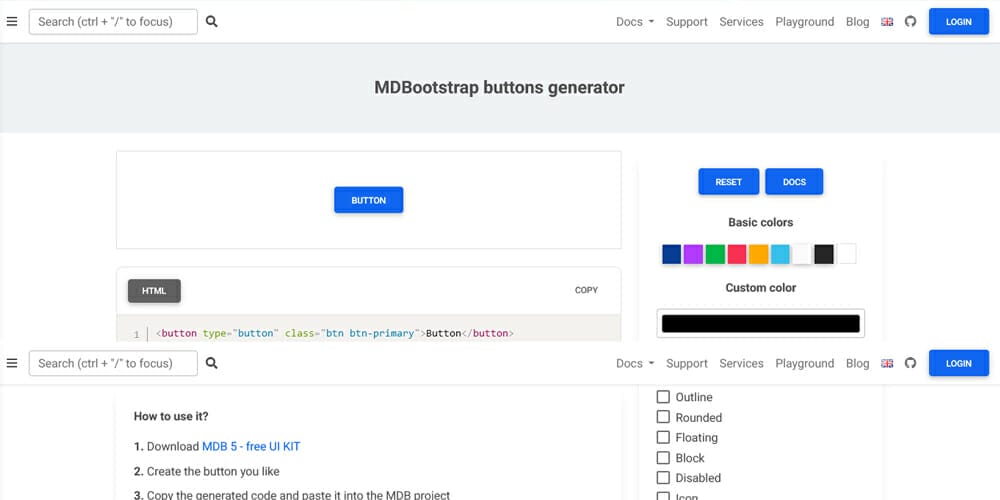Open Blog in the upper header
The width and height of the screenshot is (1000, 500).
[x=857, y=22]
